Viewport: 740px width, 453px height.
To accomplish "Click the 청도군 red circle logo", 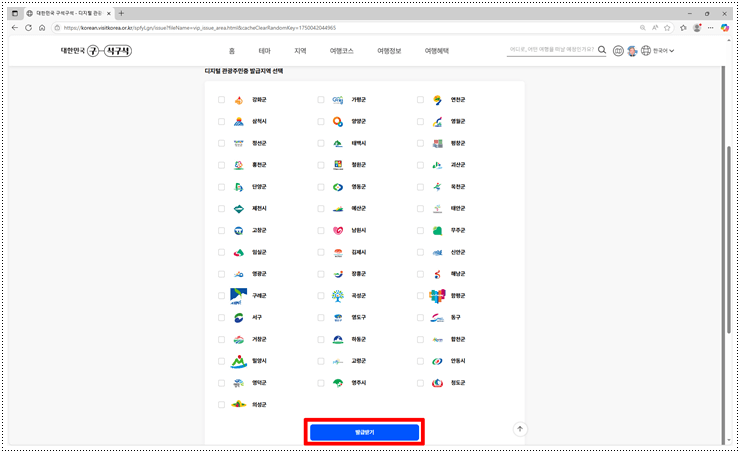I will [437, 383].
